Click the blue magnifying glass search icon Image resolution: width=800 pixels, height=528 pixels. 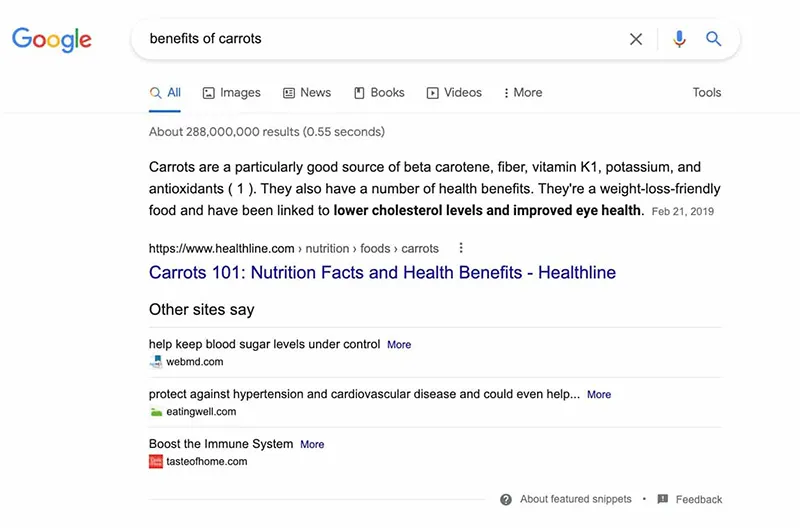(x=714, y=39)
